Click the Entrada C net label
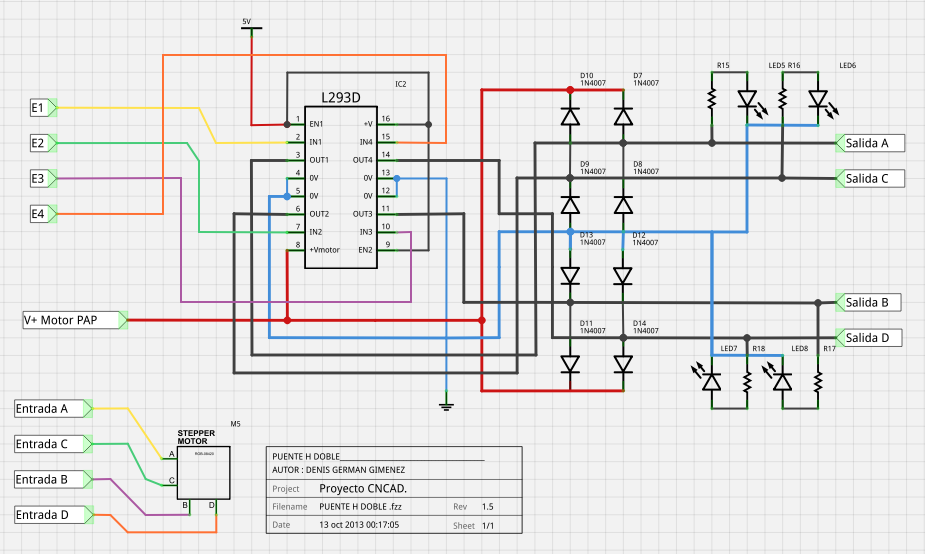The height and width of the screenshot is (554, 925). (x=54, y=444)
